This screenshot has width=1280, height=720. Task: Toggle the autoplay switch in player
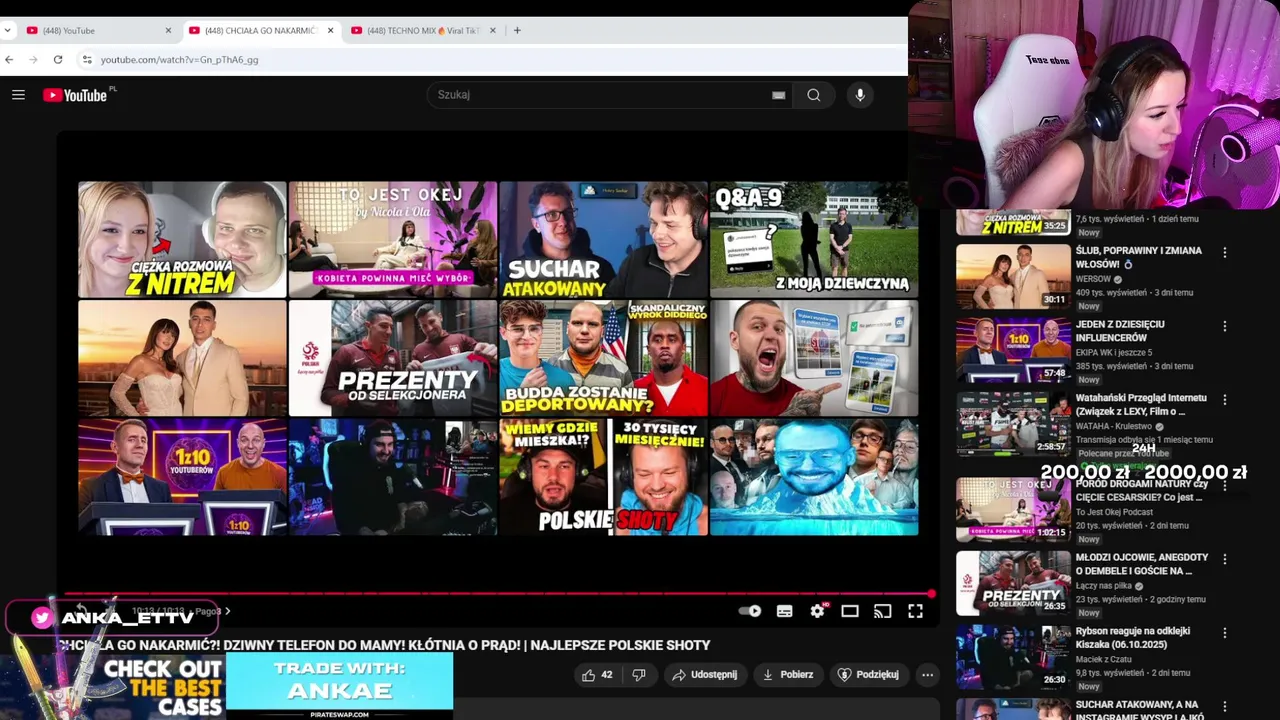tap(750, 611)
